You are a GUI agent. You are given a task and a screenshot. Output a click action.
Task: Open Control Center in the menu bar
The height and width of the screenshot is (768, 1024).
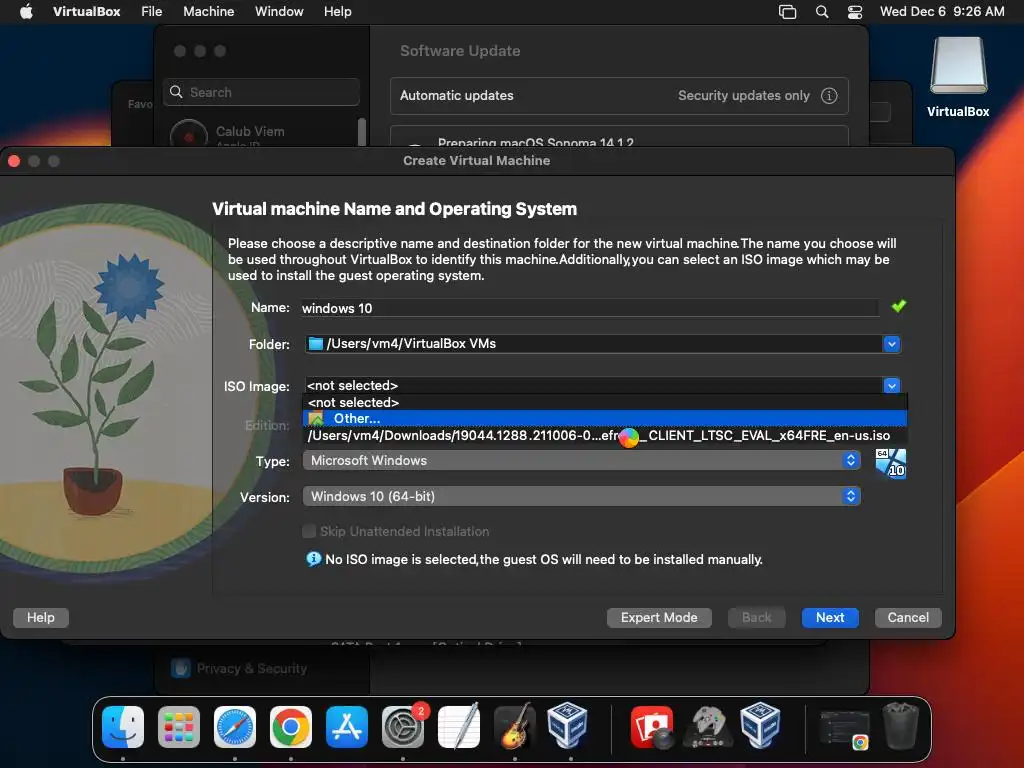(855, 12)
